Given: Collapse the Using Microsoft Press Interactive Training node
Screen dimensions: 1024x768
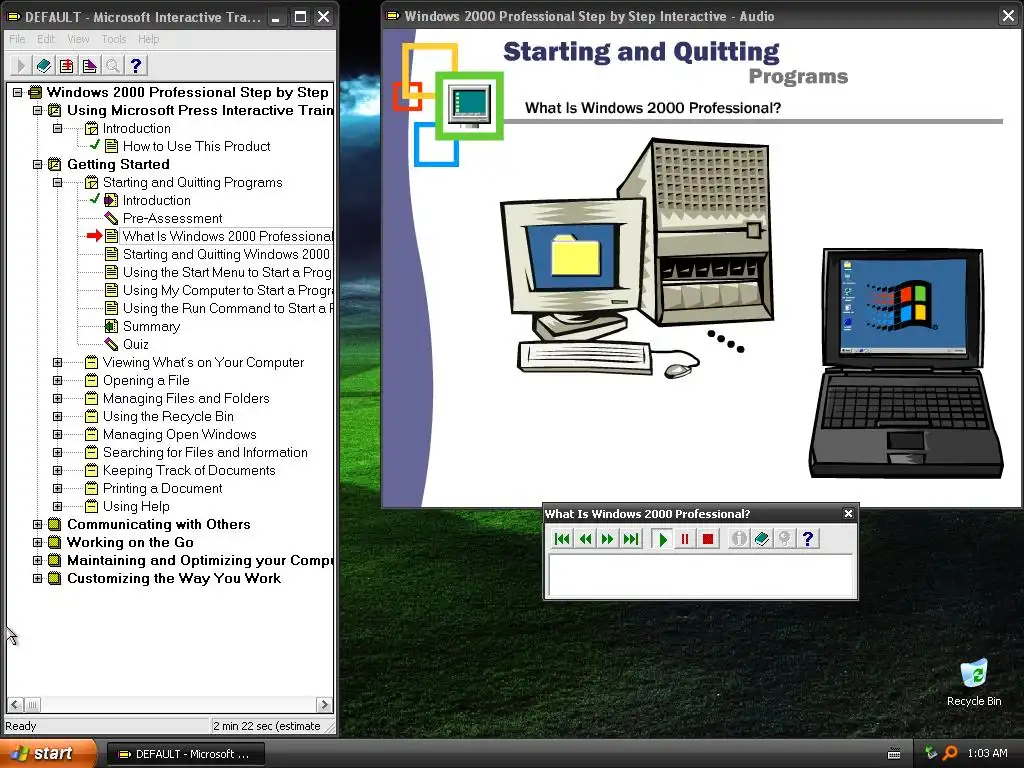Looking at the screenshot, I should 38,110.
